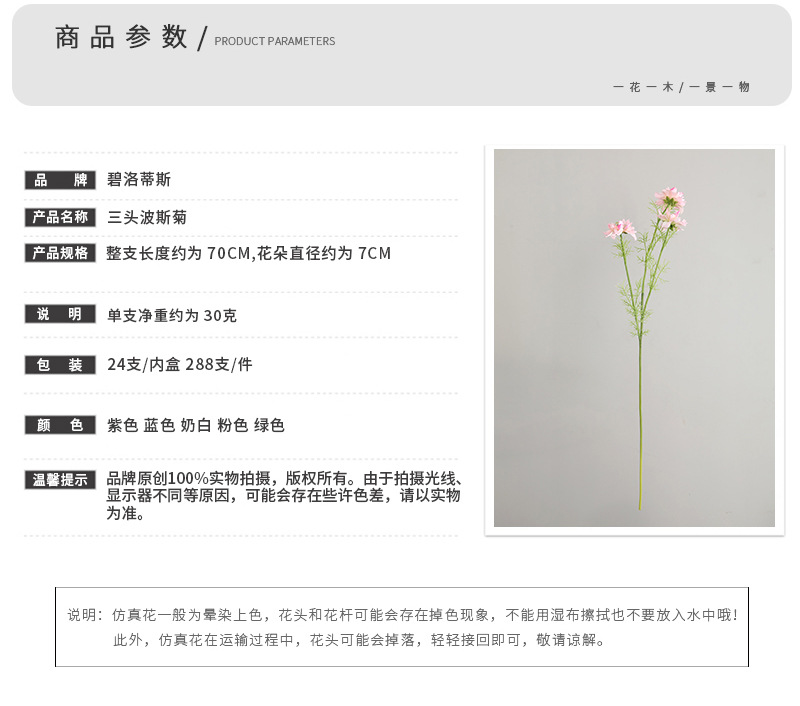Select the 产品规格 label tag
This screenshot has height=706, width=800.
click(60, 253)
